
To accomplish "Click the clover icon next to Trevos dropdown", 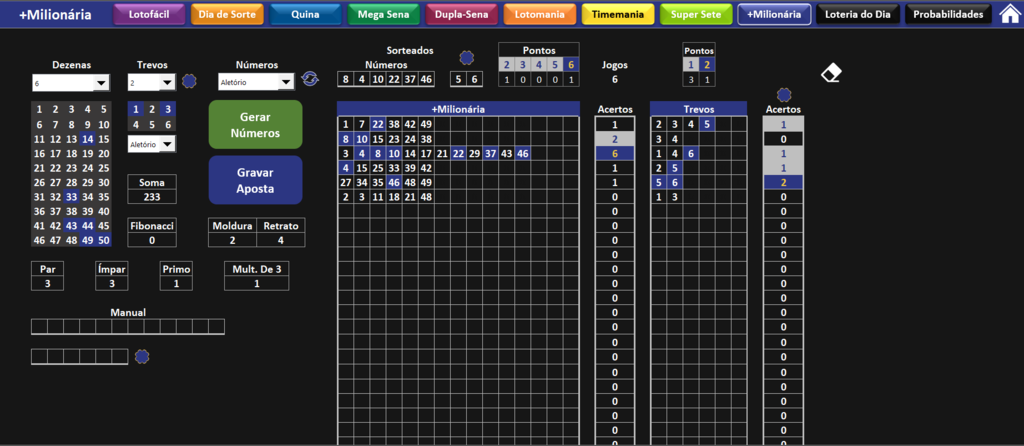I will pos(189,81).
